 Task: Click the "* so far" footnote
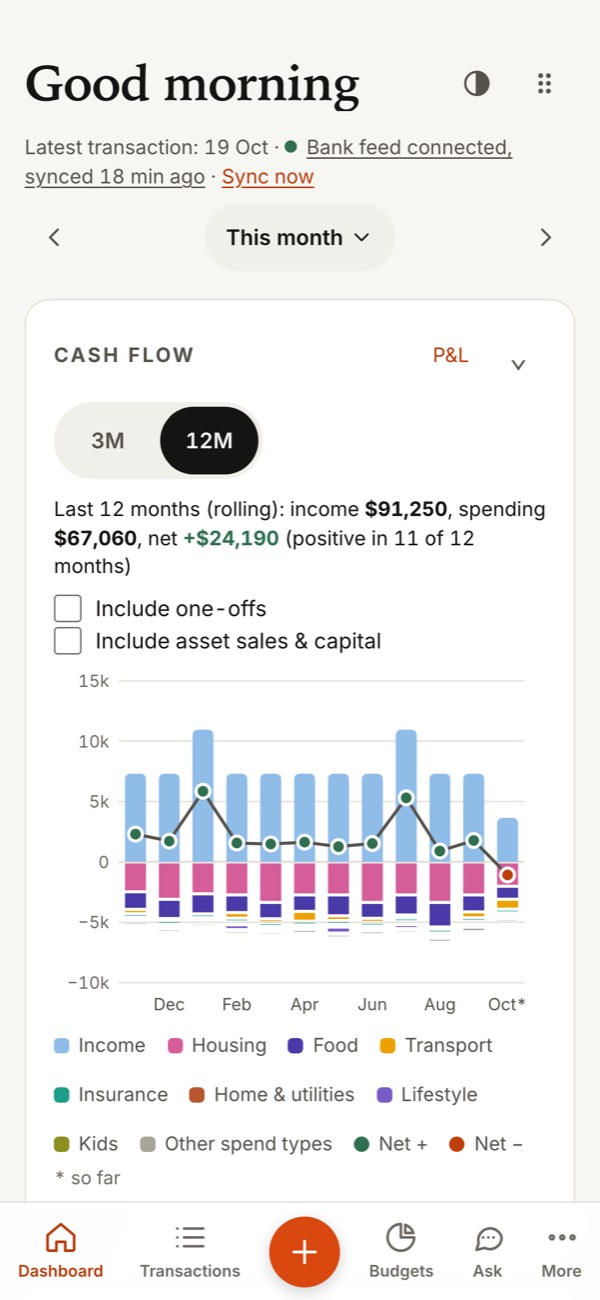click(88, 1178)
